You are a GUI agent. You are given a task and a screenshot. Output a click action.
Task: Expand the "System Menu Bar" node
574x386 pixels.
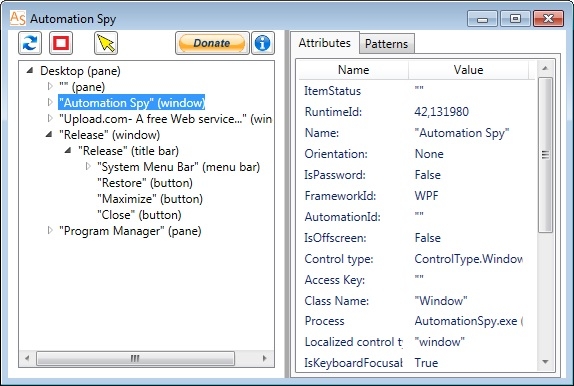point(88,166)
